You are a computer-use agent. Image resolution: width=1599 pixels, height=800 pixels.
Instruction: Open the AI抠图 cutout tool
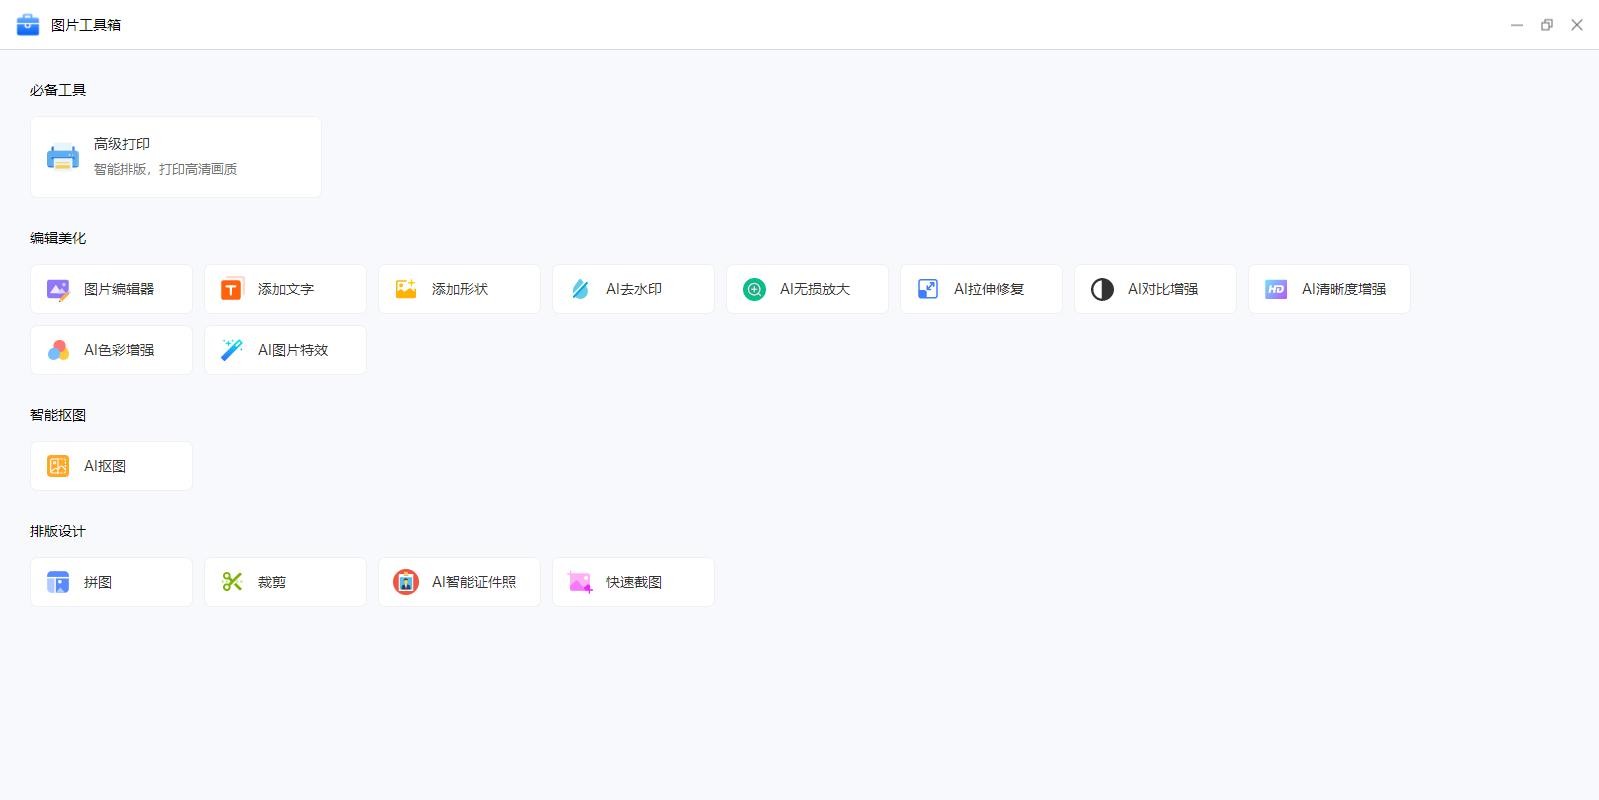click(x=111, y=466)
